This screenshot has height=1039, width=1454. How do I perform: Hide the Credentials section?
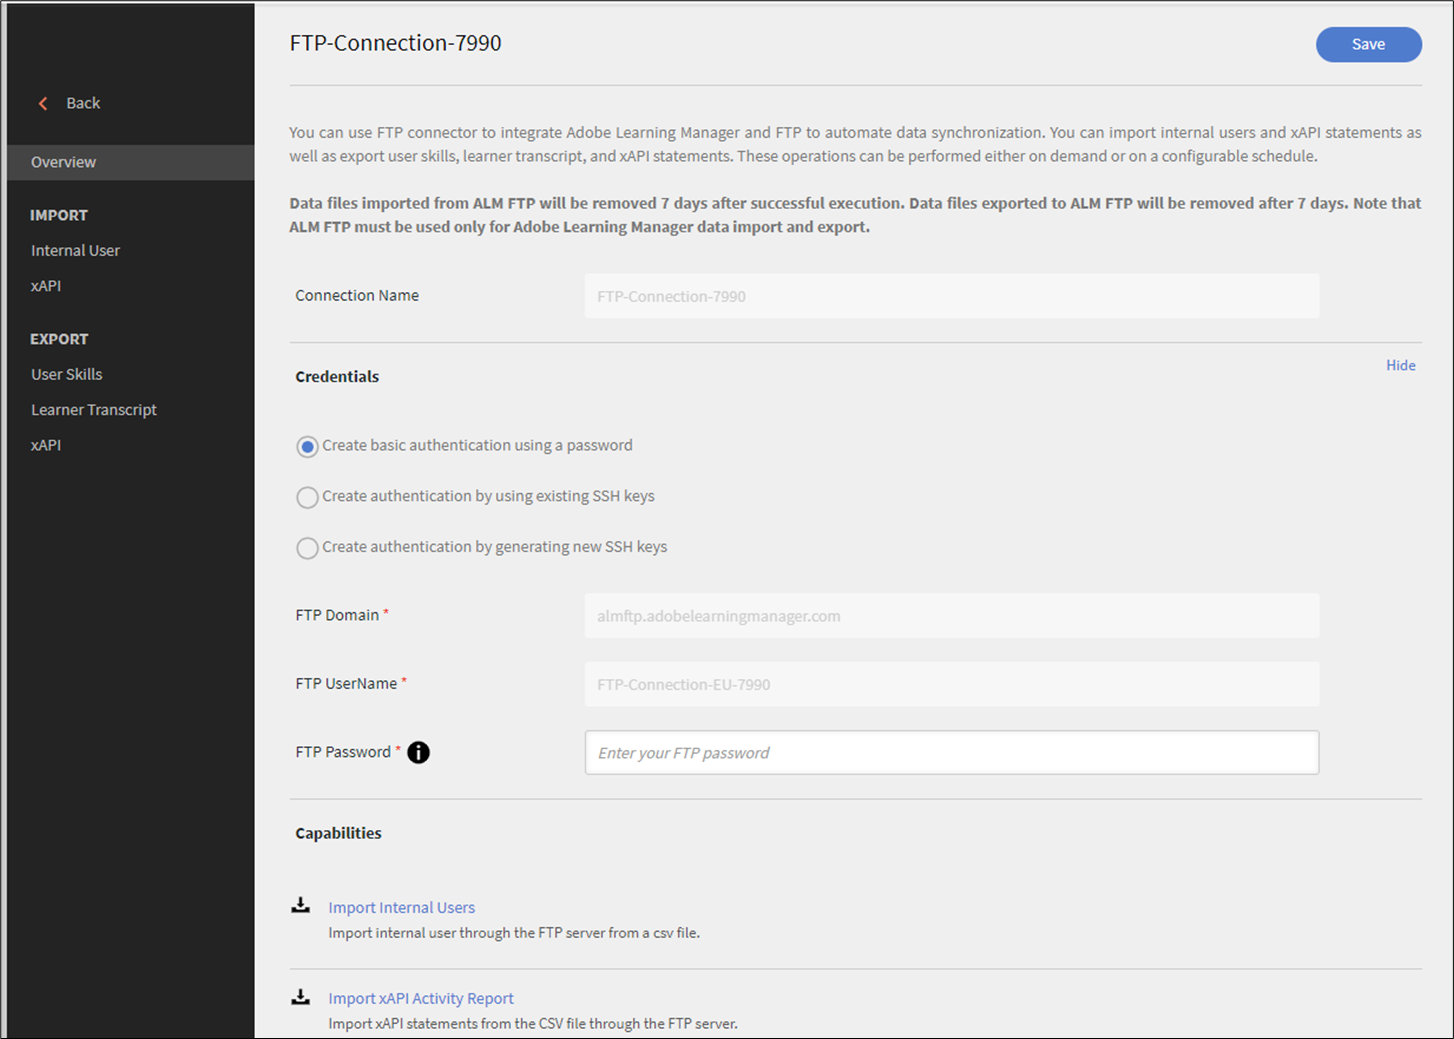(1400, 365)
